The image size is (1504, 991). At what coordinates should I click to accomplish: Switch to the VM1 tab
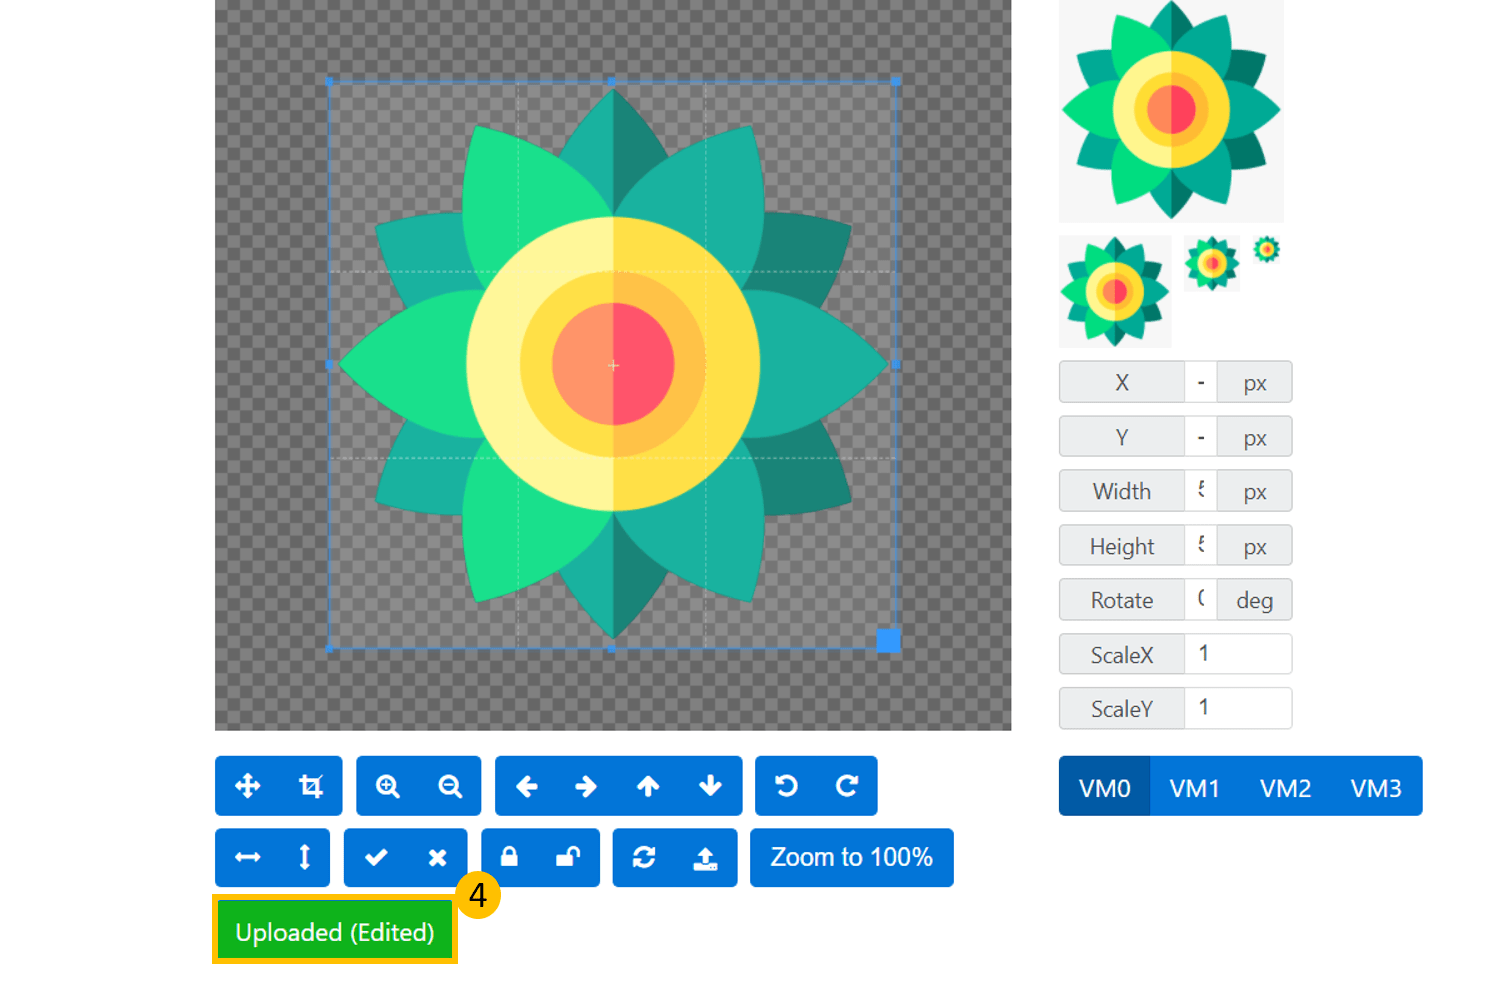pos(1195,787)
